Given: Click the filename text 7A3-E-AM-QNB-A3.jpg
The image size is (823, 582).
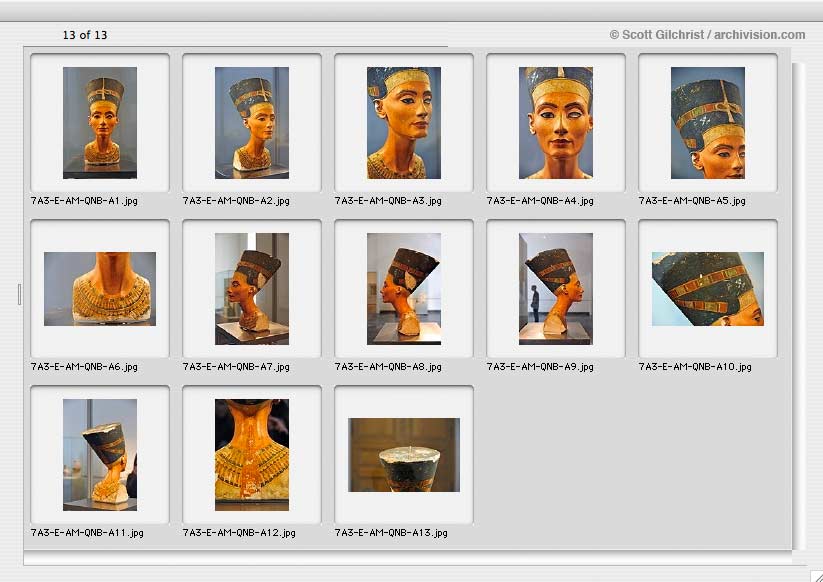Looking at the screenshot, I should [x=388, y=200].
